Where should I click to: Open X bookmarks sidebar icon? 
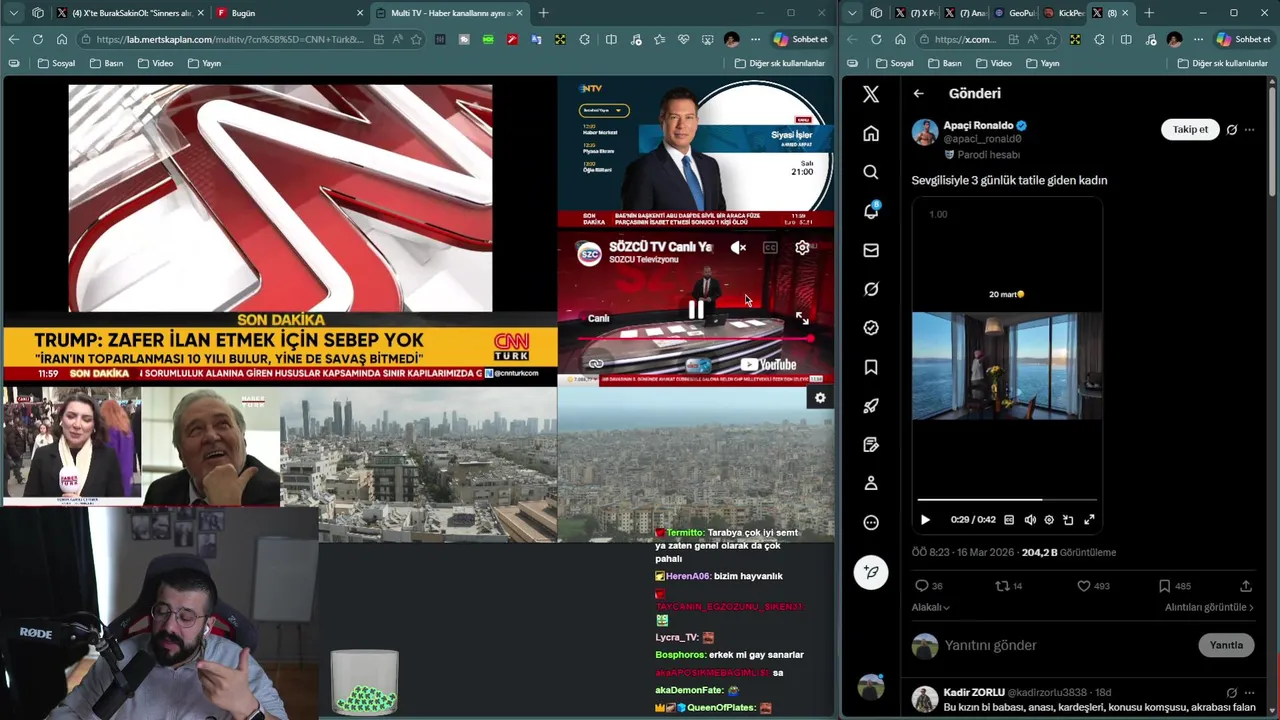(871, 367)
